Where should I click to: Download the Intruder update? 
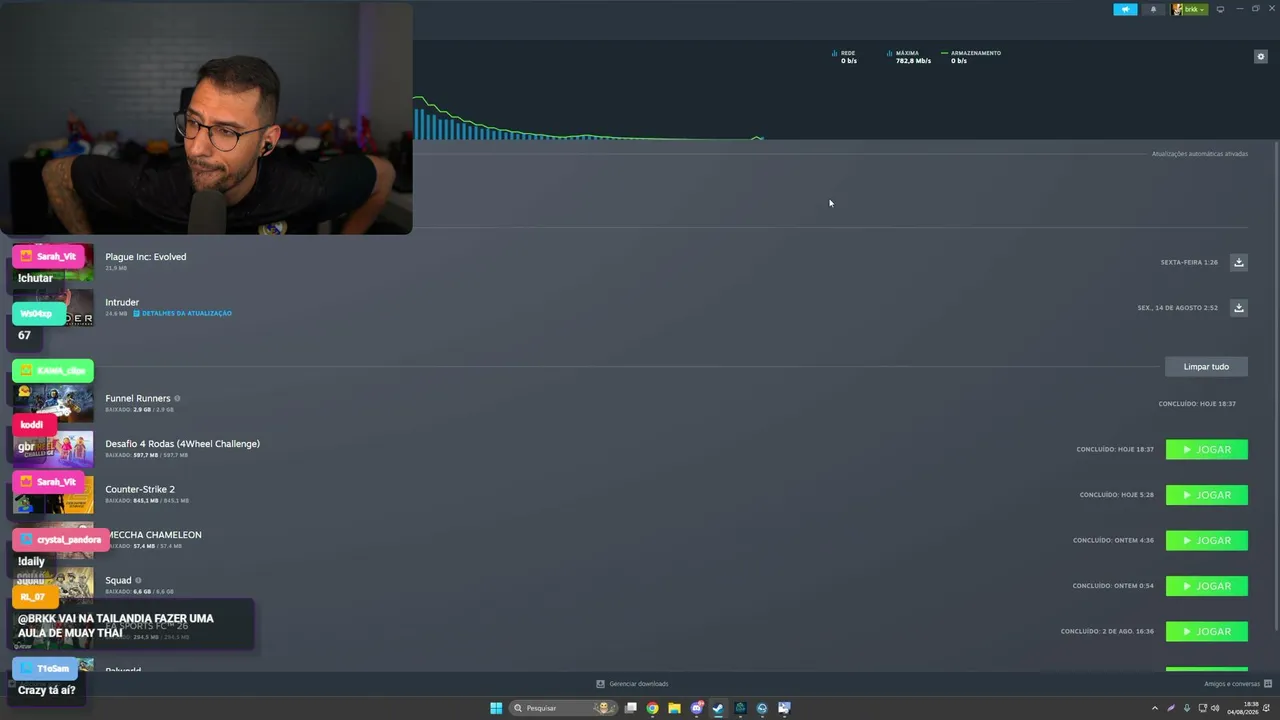pos(1239,308)
